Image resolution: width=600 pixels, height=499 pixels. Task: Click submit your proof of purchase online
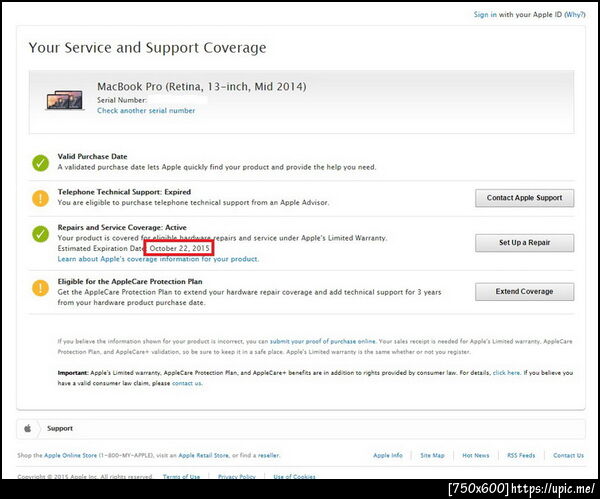[x=323, y=341]
